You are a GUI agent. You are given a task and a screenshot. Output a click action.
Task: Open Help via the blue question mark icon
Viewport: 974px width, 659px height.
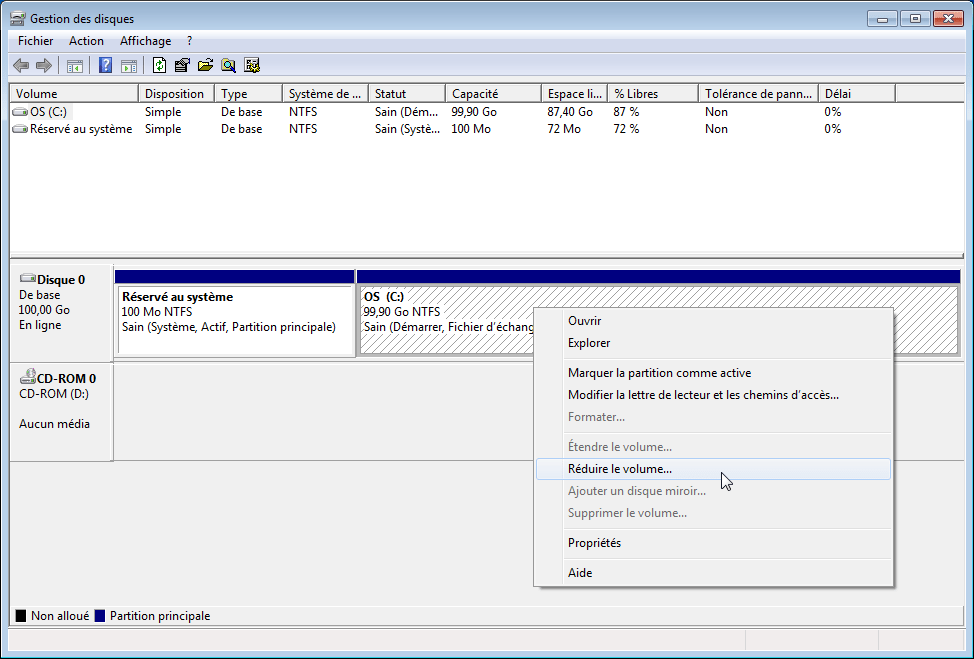(x=106, y=65)
